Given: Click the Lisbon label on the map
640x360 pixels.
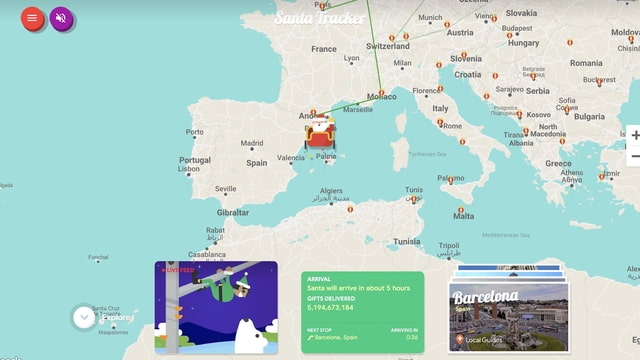Looking at the screenshot, I should point(189,169).
